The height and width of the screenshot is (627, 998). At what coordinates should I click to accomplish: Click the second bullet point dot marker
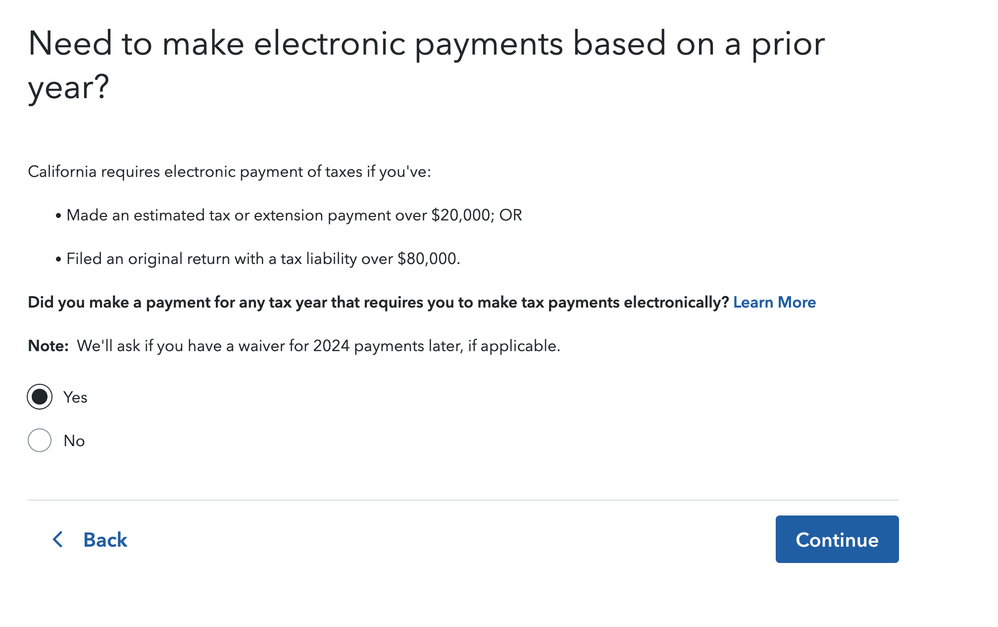pos(58,260)
